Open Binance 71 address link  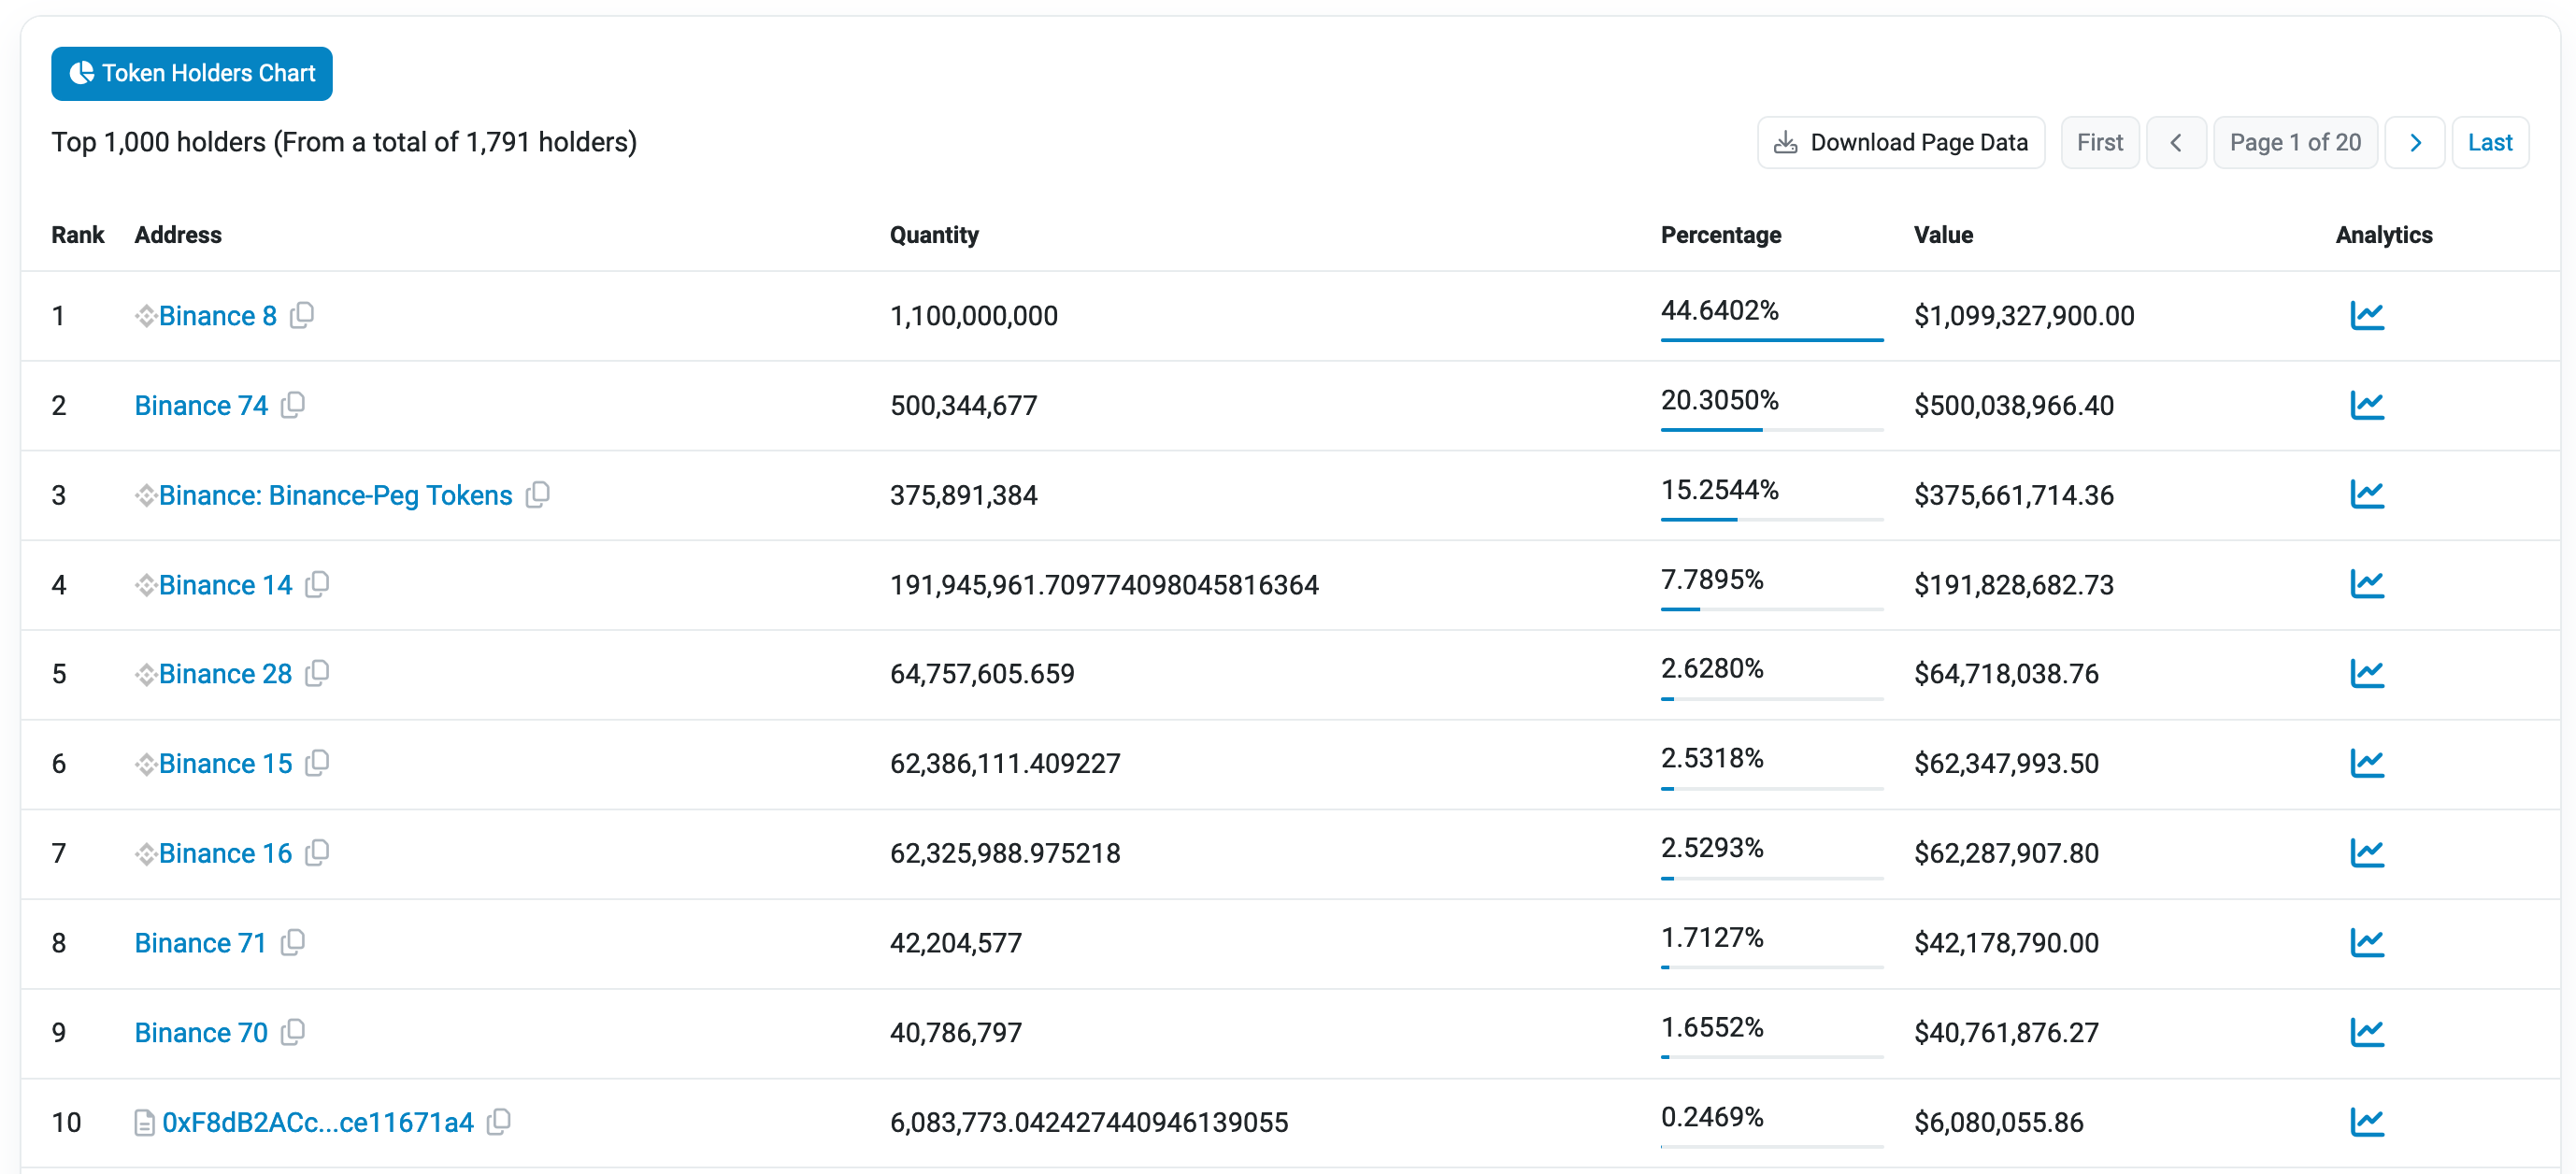point(200,943)
